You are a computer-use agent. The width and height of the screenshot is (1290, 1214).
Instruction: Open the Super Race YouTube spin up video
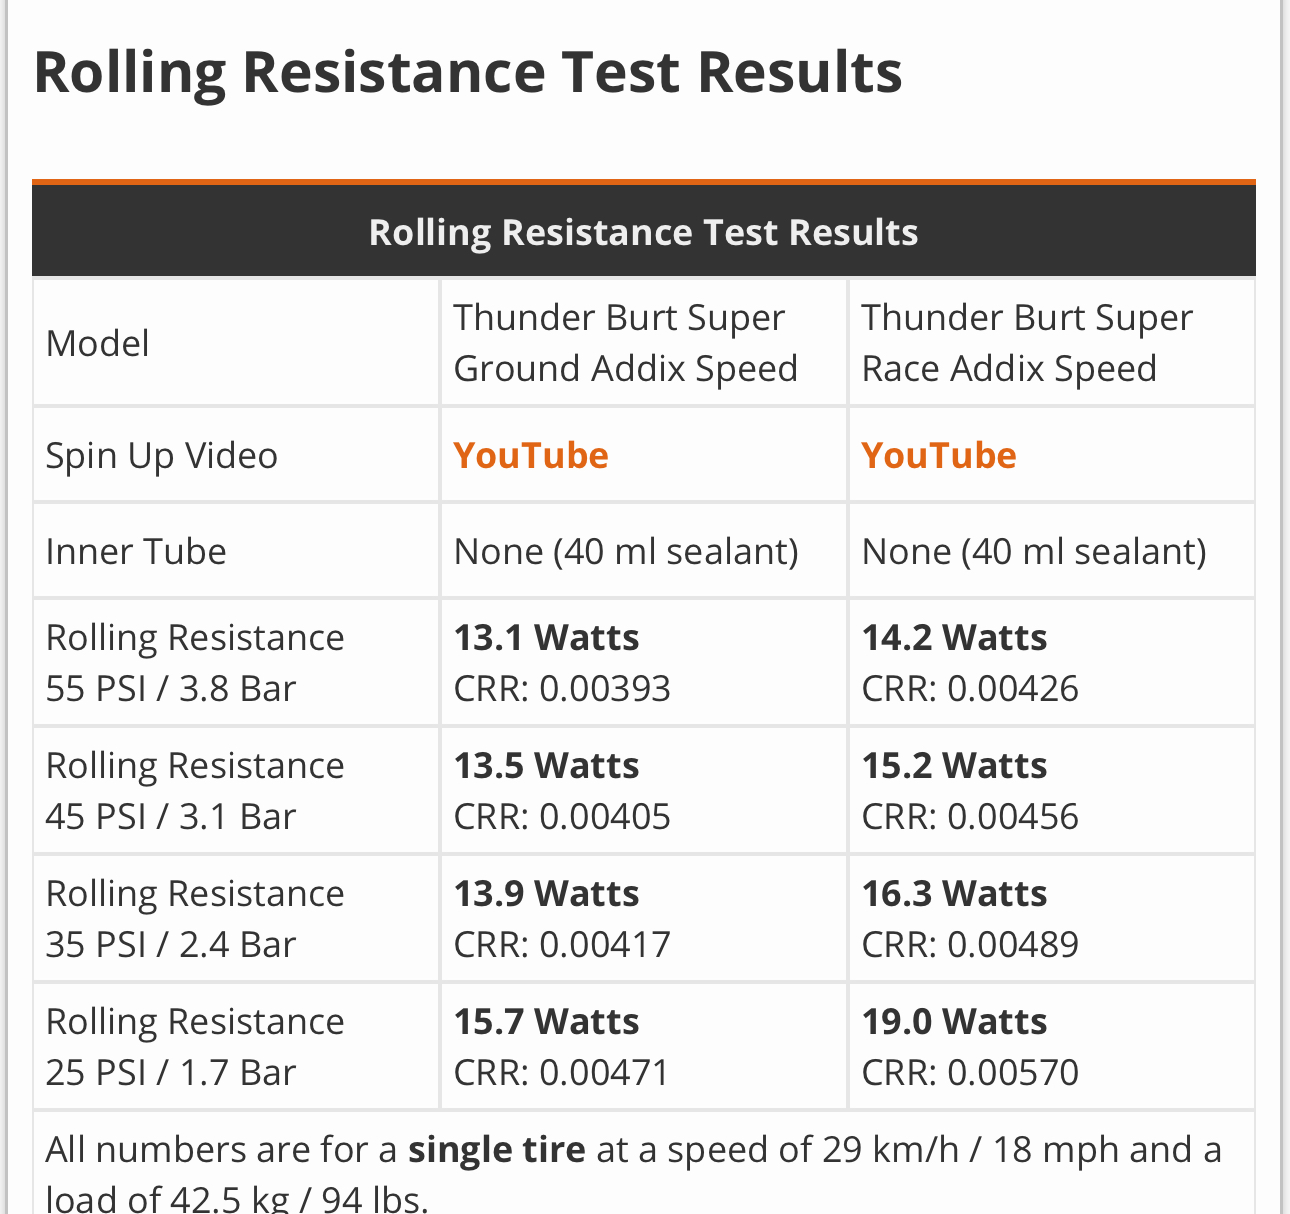[x=939, y=456]
